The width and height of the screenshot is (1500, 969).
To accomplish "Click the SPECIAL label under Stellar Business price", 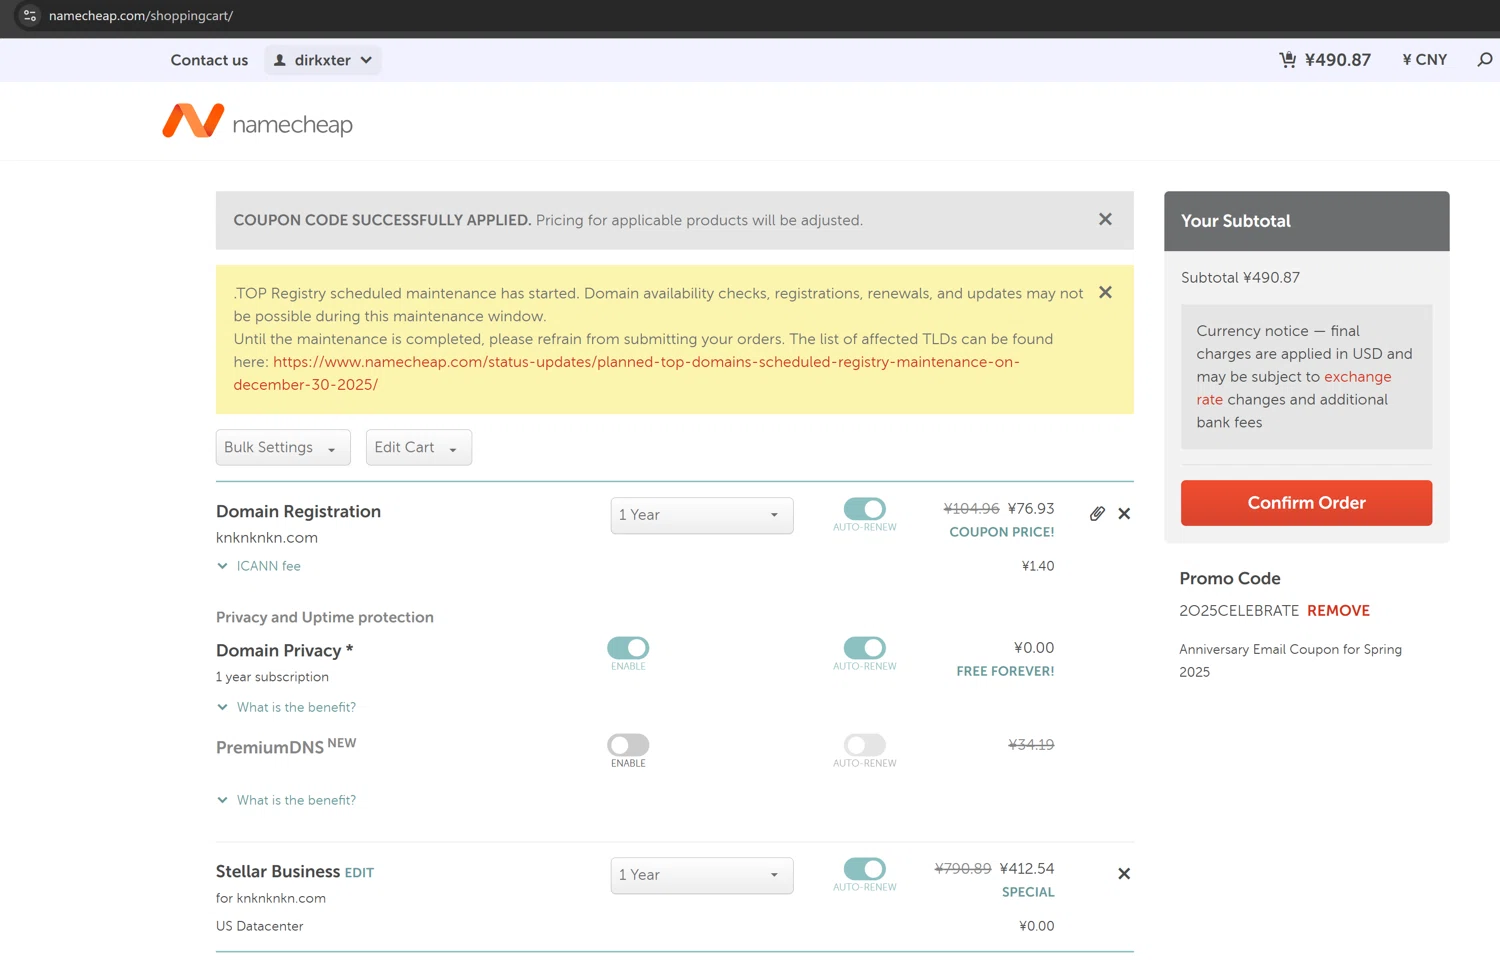I will click(x=1028, y=892).
